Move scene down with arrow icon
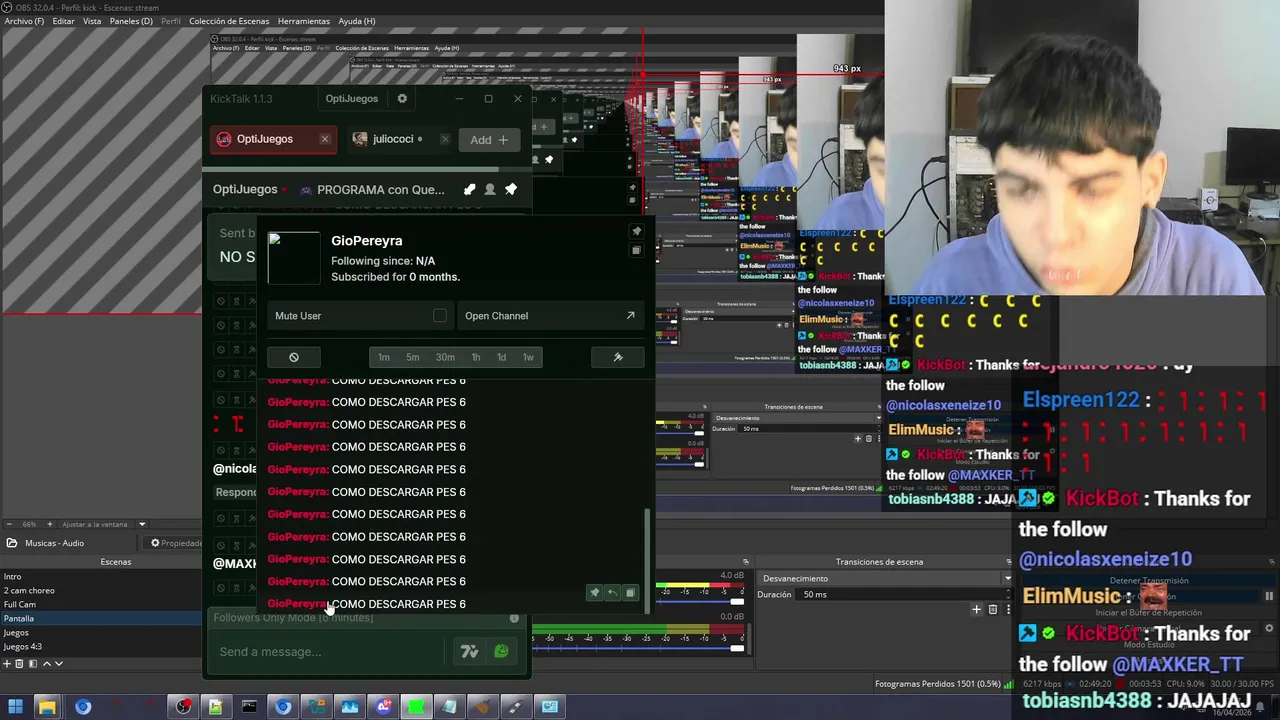Screen dimensions: 1280x720 tap(58, 664)
